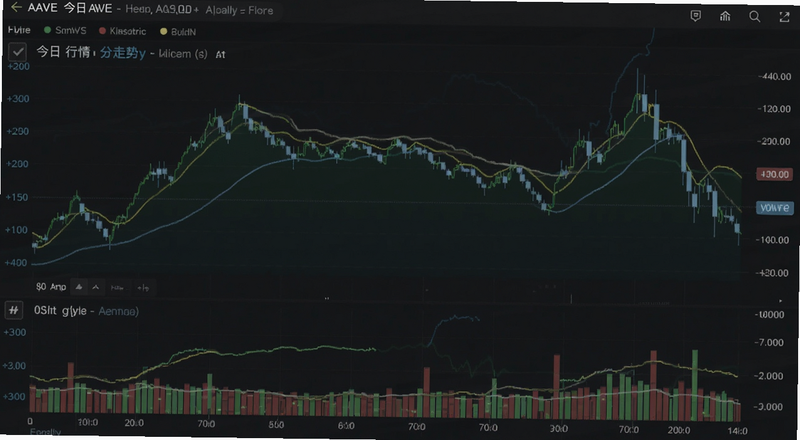Image resolution: width=800 pixels, height=440 pixels.
Task: Click the -100.00 right axis value
Action: [x=774, y=240]
